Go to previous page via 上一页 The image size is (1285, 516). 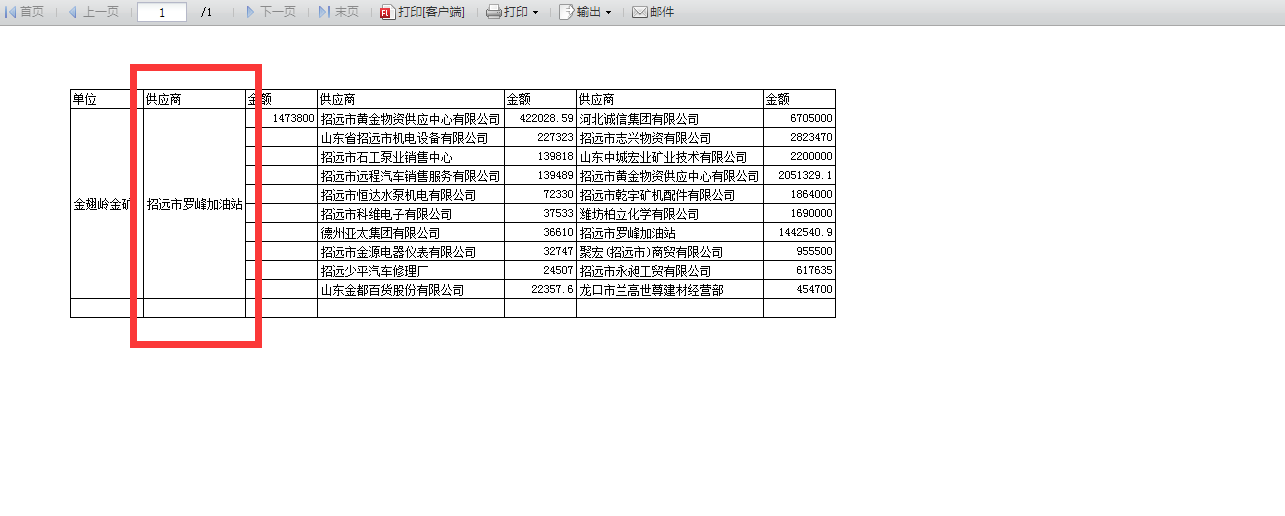tap(93, 12)
